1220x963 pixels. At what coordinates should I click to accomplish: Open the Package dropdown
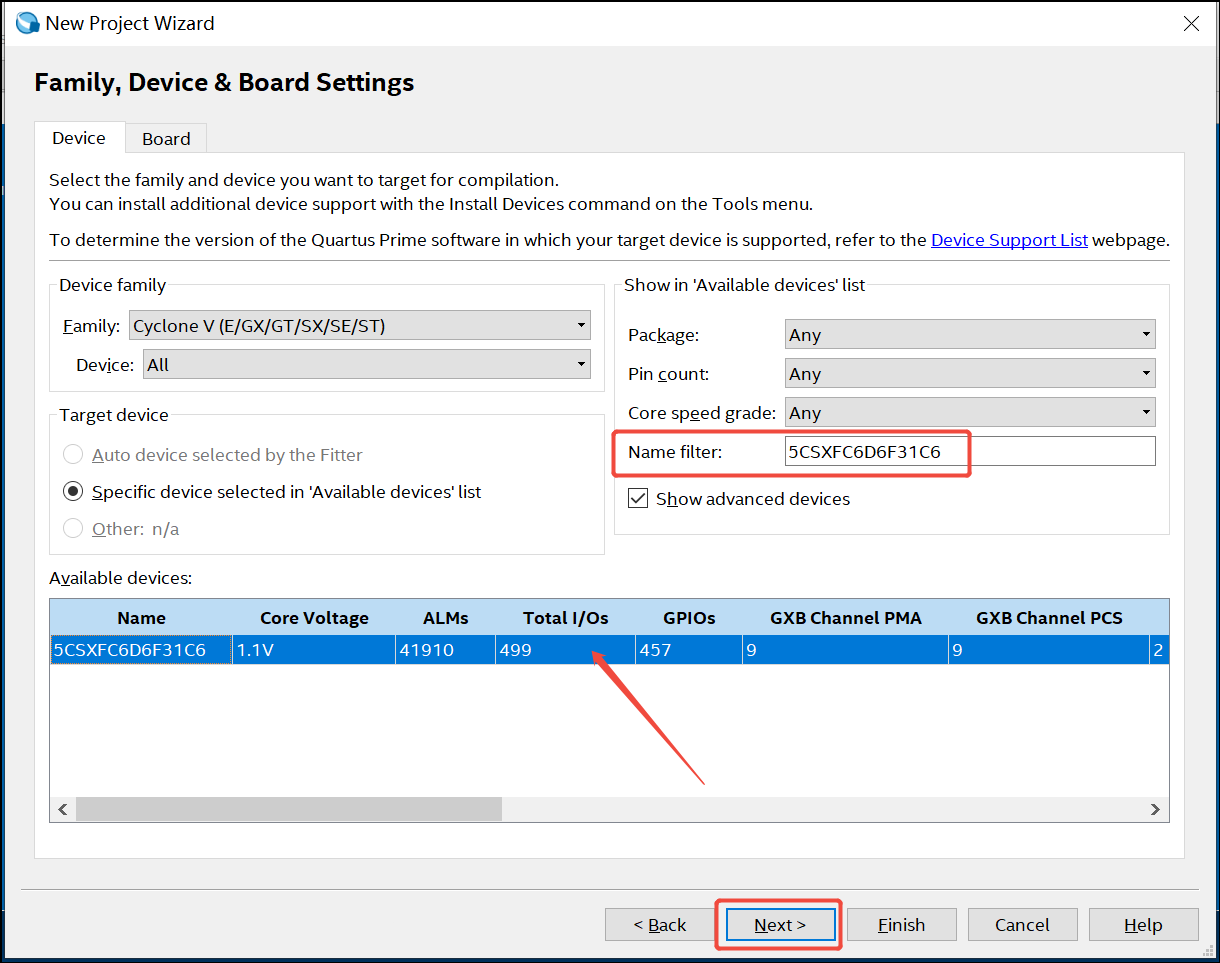pyautogui.click(x=970, y=335)
